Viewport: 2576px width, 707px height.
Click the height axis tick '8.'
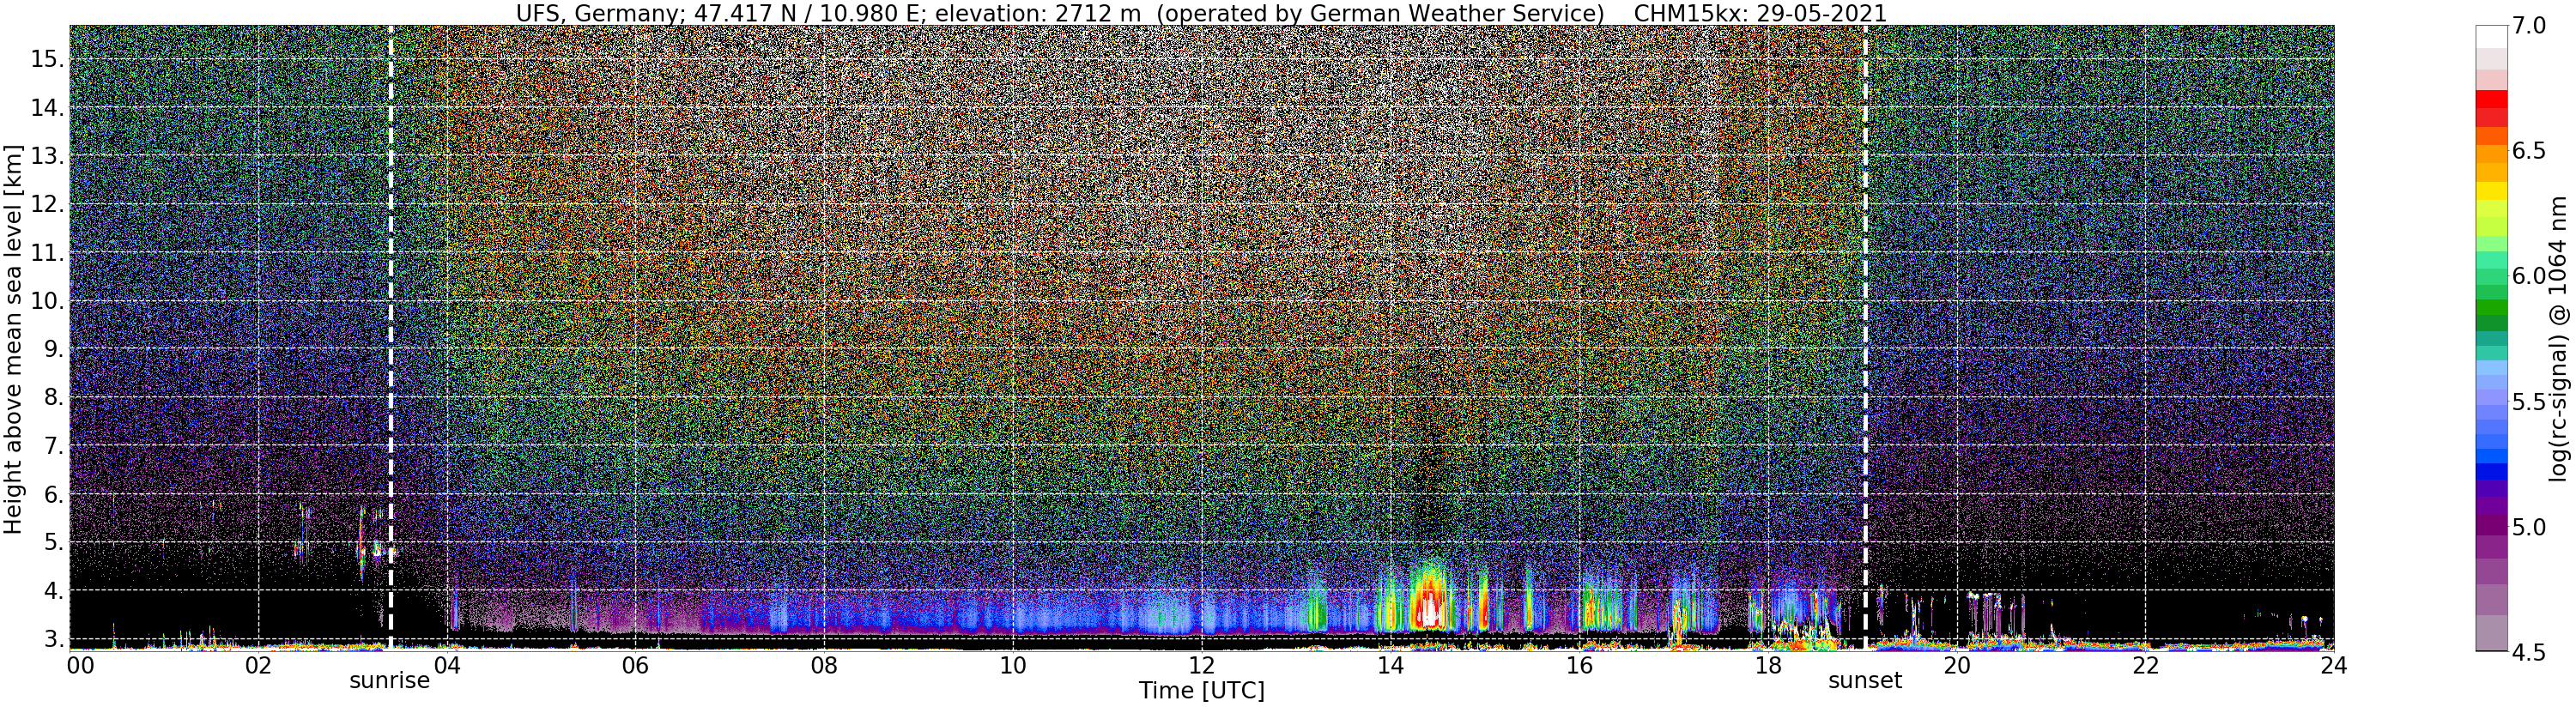click(x=54, y=397)
